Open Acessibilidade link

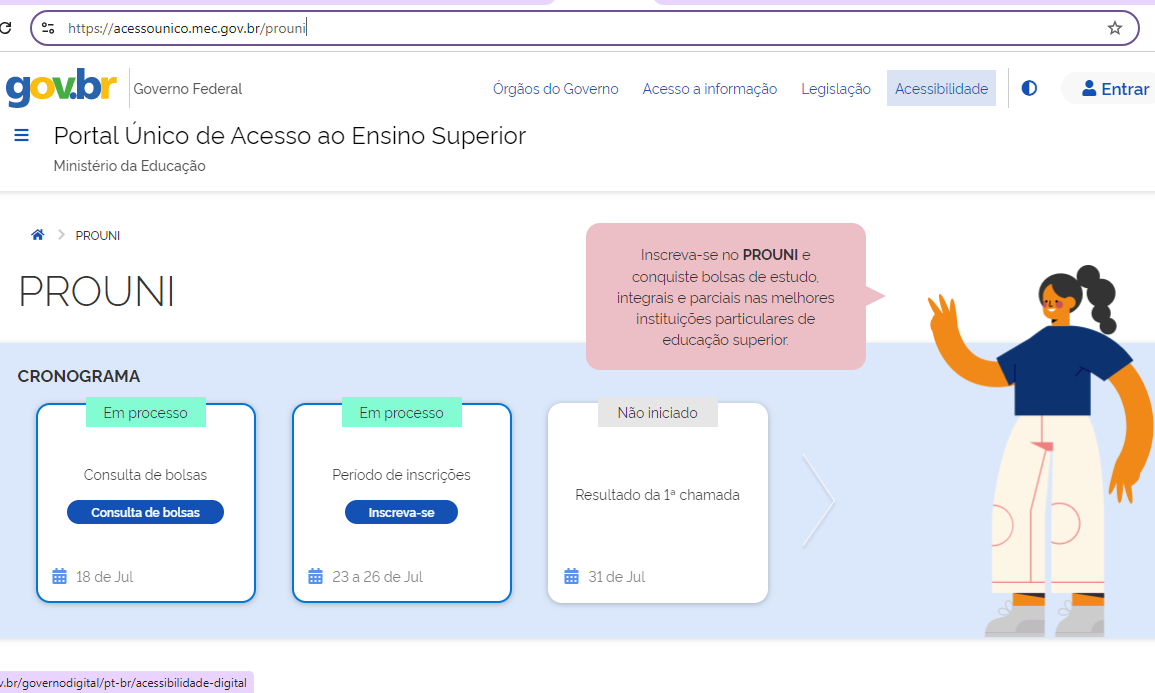click(941, 88)
